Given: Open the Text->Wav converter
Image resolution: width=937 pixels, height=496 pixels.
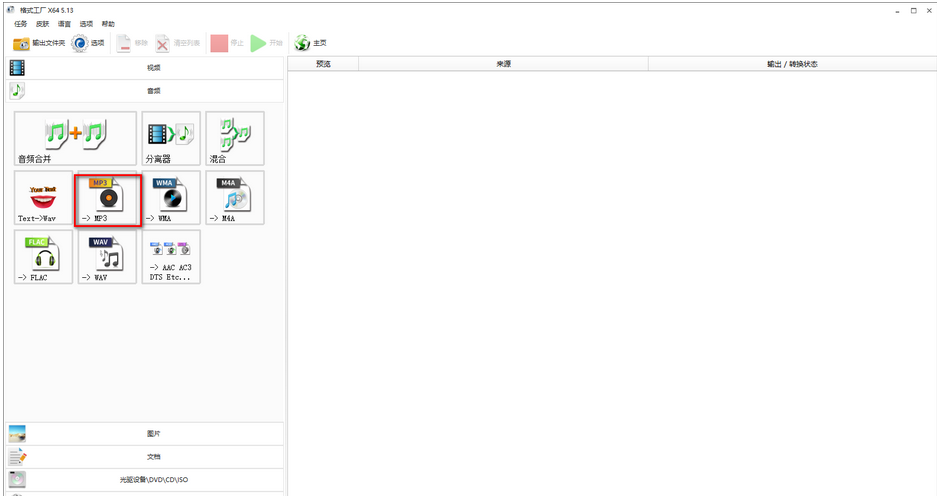Looking at the screenshot, I should pyautogui.click(x=43, y=198).
